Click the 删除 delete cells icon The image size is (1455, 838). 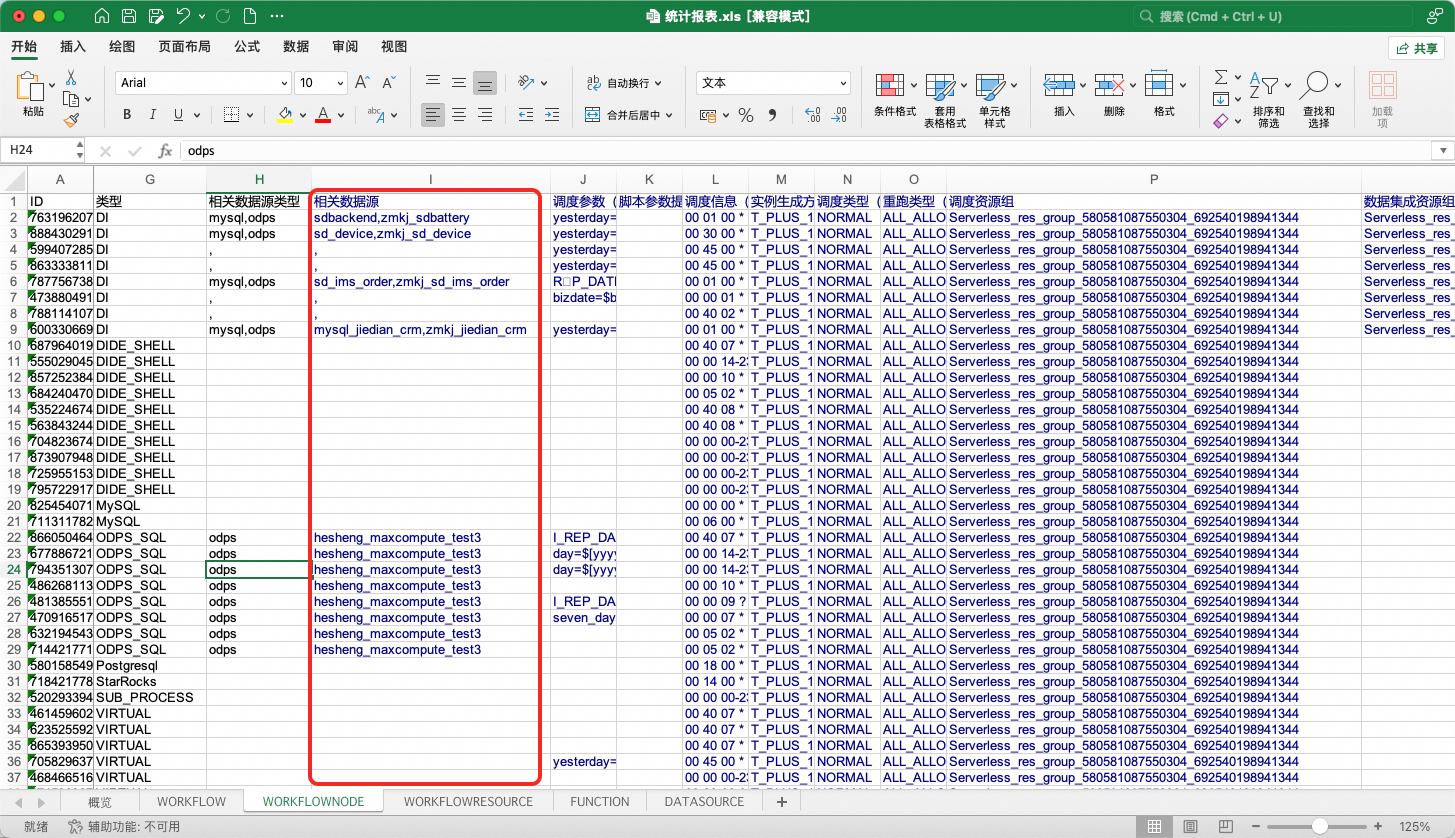pyautogui.click(x=1108, y=84)
